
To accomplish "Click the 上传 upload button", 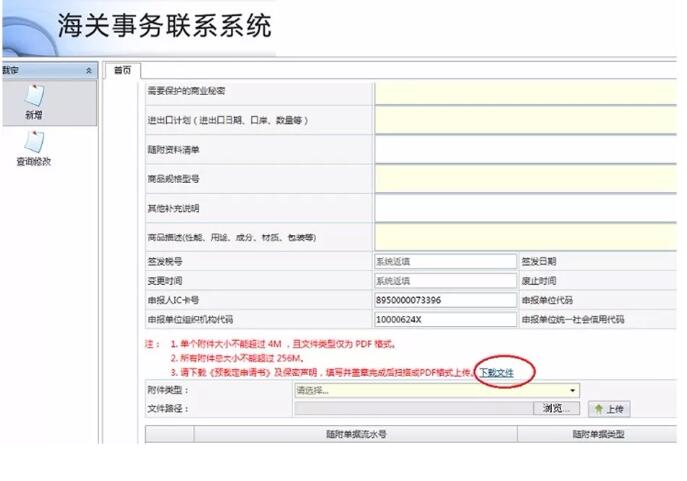I will point(609,409).
